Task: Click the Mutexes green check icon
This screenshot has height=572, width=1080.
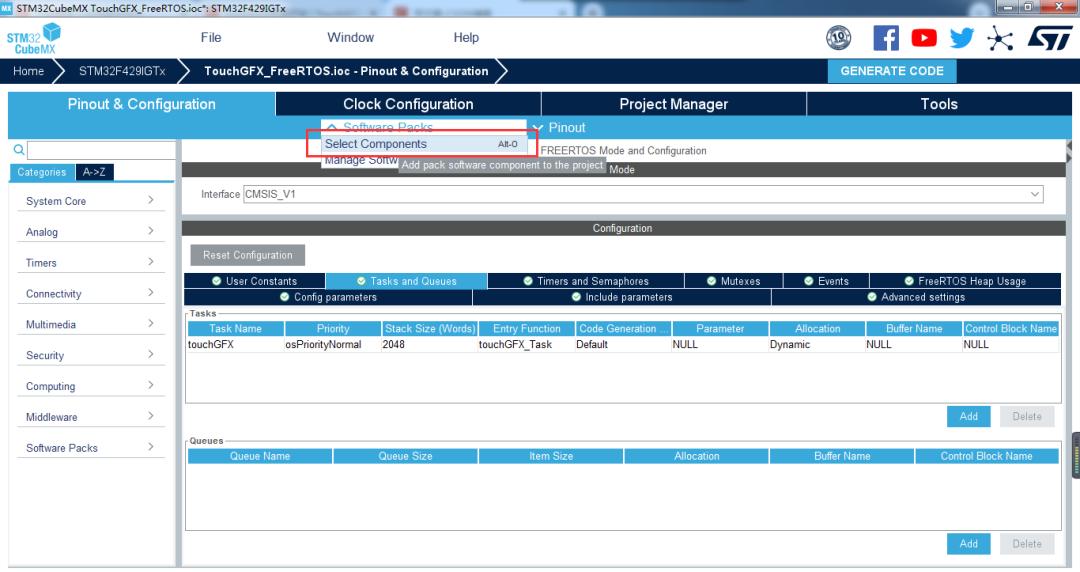Action: (712, 281)
